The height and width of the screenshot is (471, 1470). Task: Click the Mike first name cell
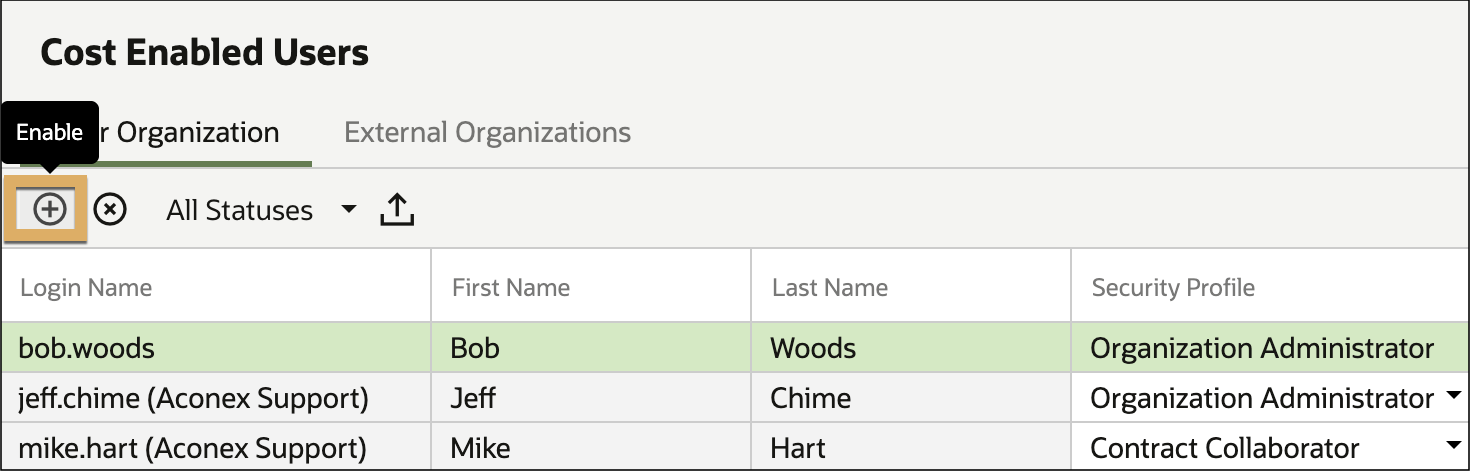click(591, 447)
